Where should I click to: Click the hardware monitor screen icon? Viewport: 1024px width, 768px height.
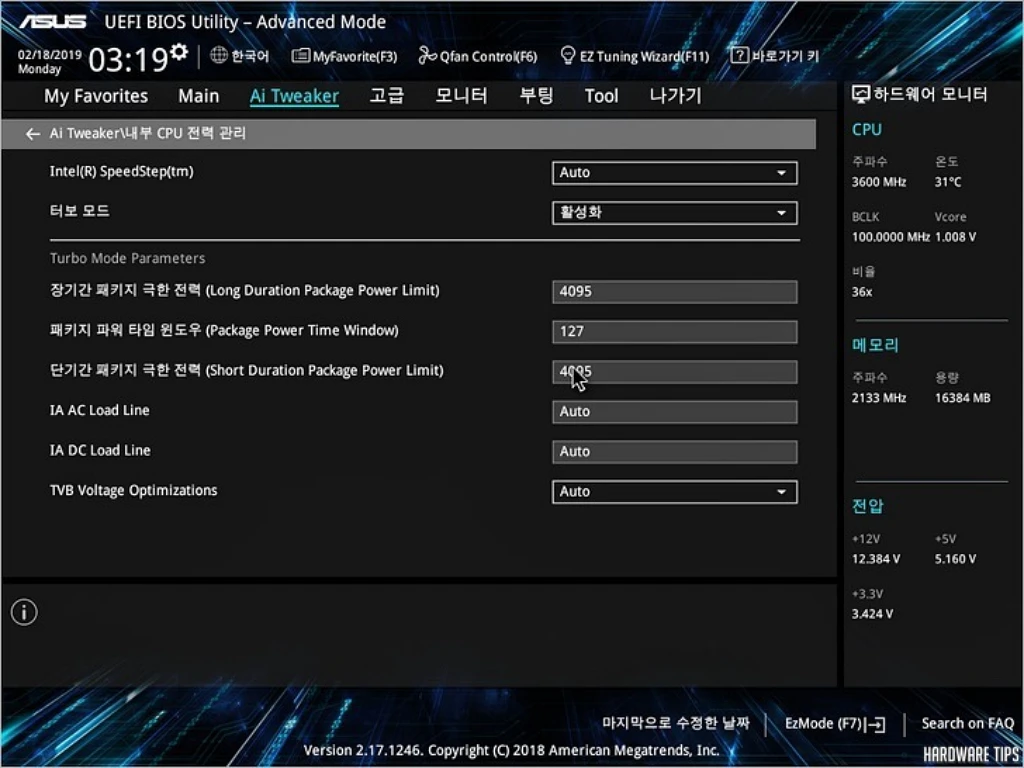[861, 95]
